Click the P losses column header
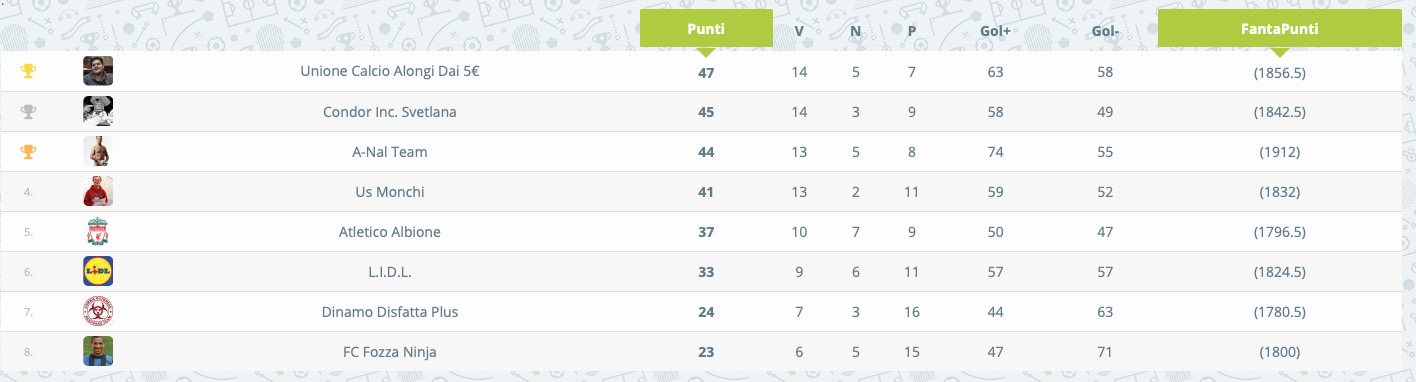 click(x=912, y=30)
